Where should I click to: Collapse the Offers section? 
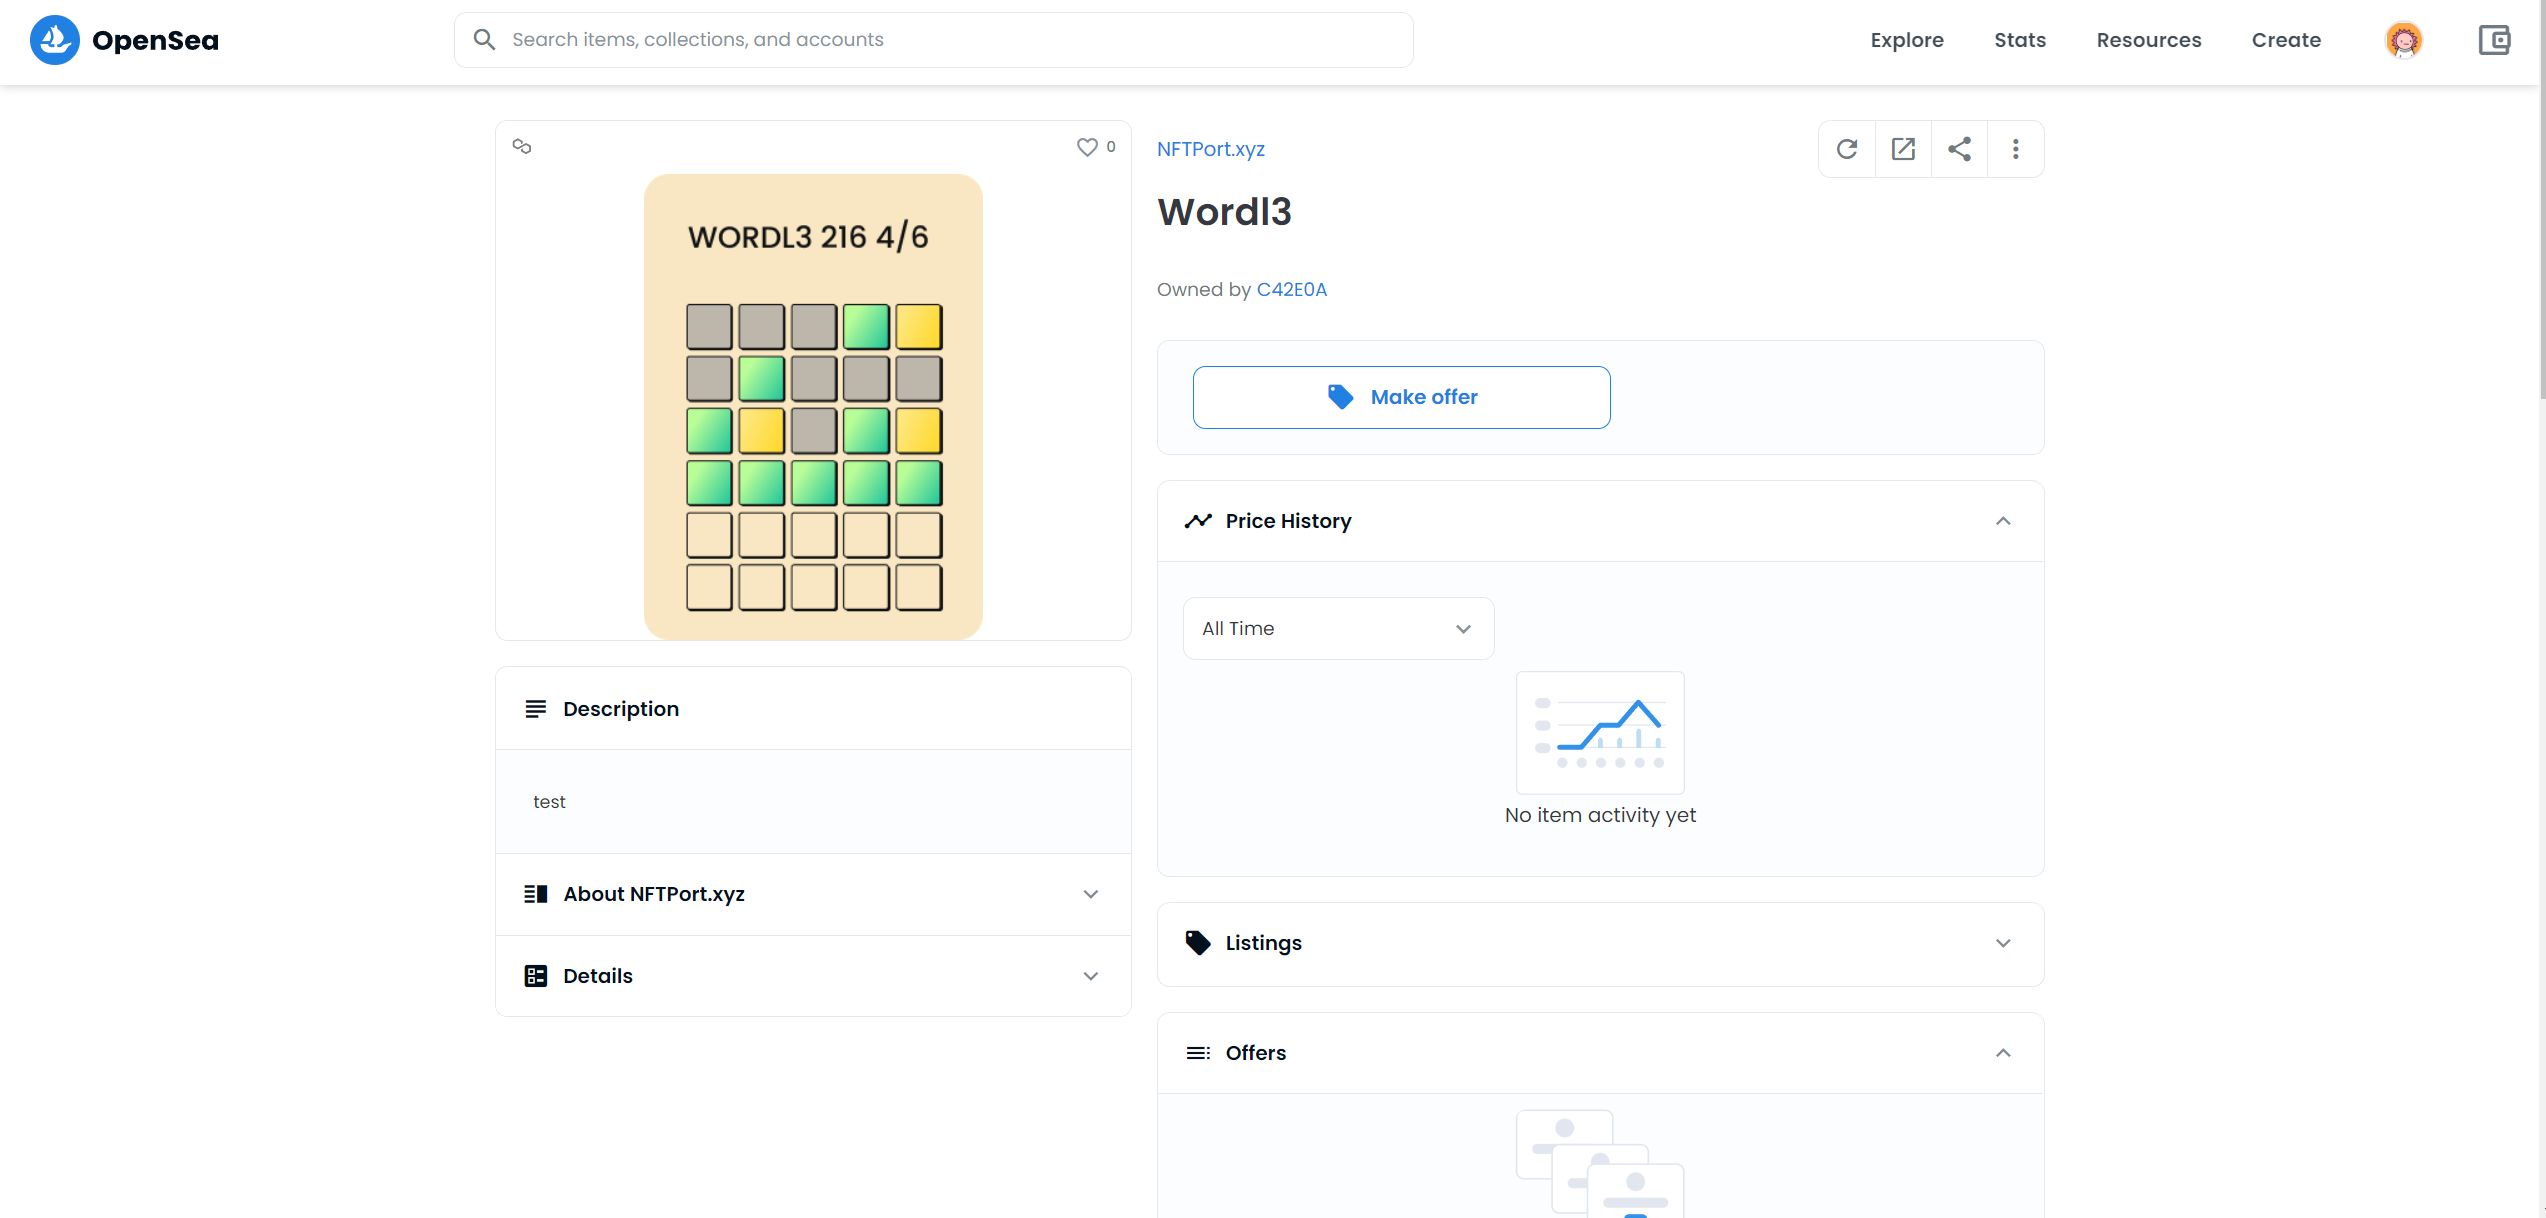tap(2002, 1052)
